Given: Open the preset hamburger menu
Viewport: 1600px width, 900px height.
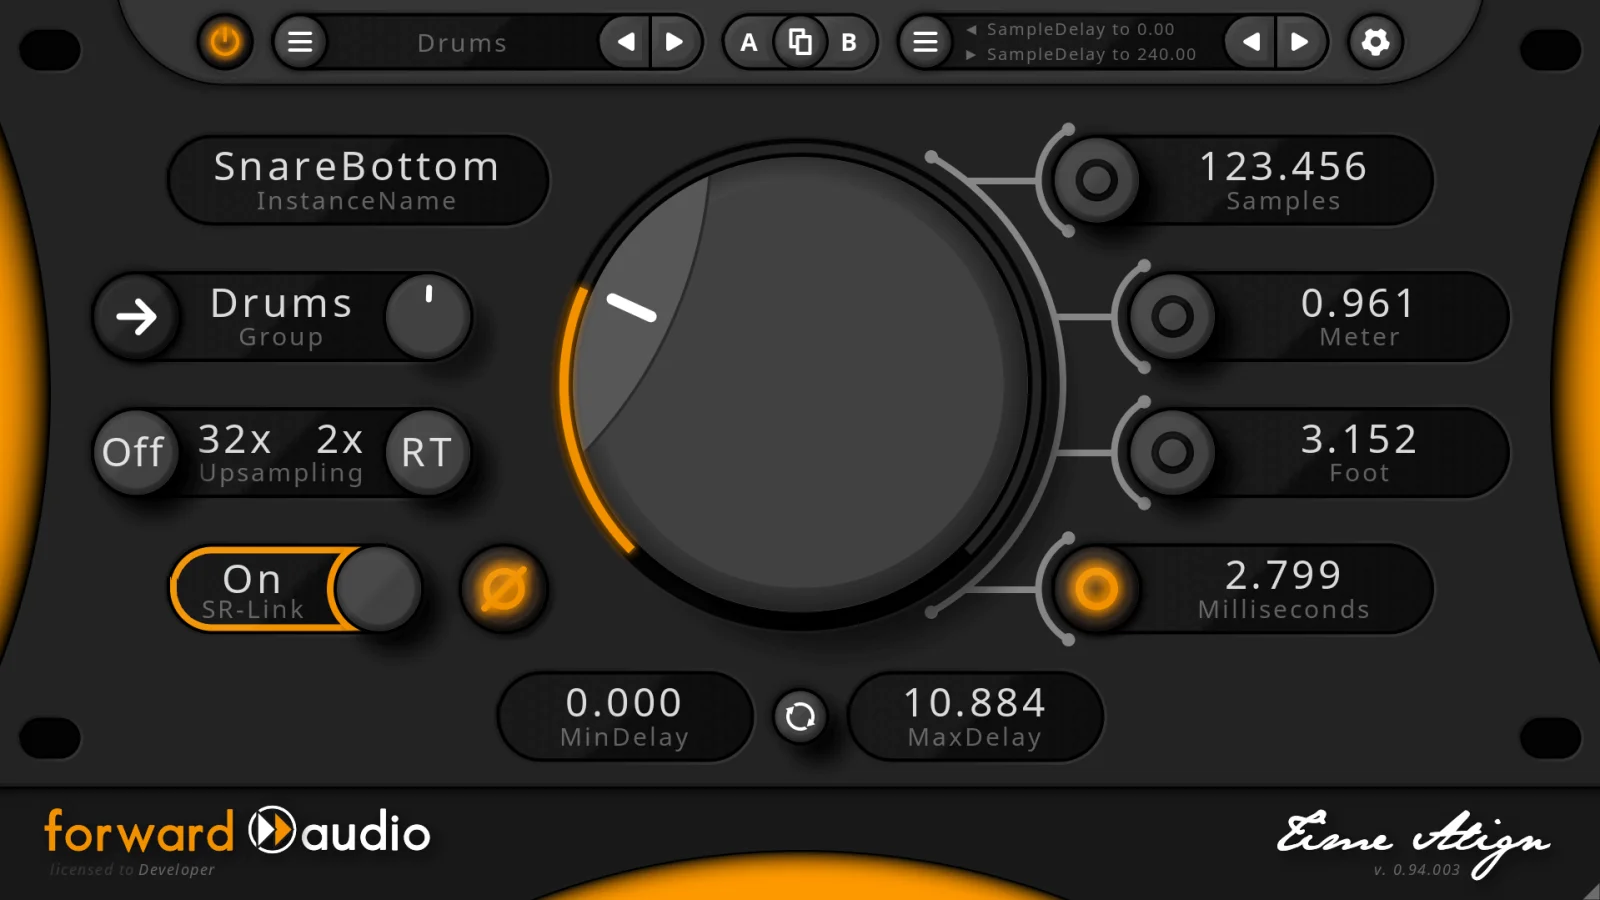Looking at the screenshot, I should click(299, 42).
